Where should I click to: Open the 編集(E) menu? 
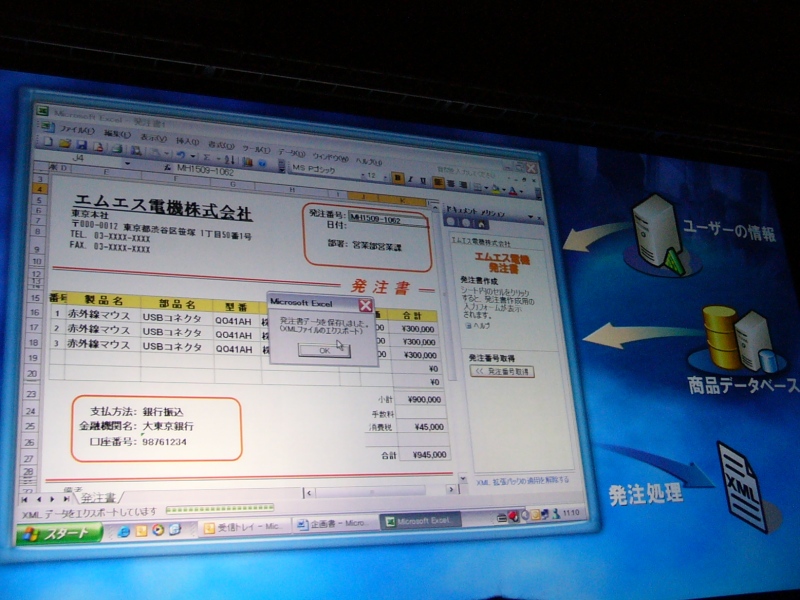point(117,134)
